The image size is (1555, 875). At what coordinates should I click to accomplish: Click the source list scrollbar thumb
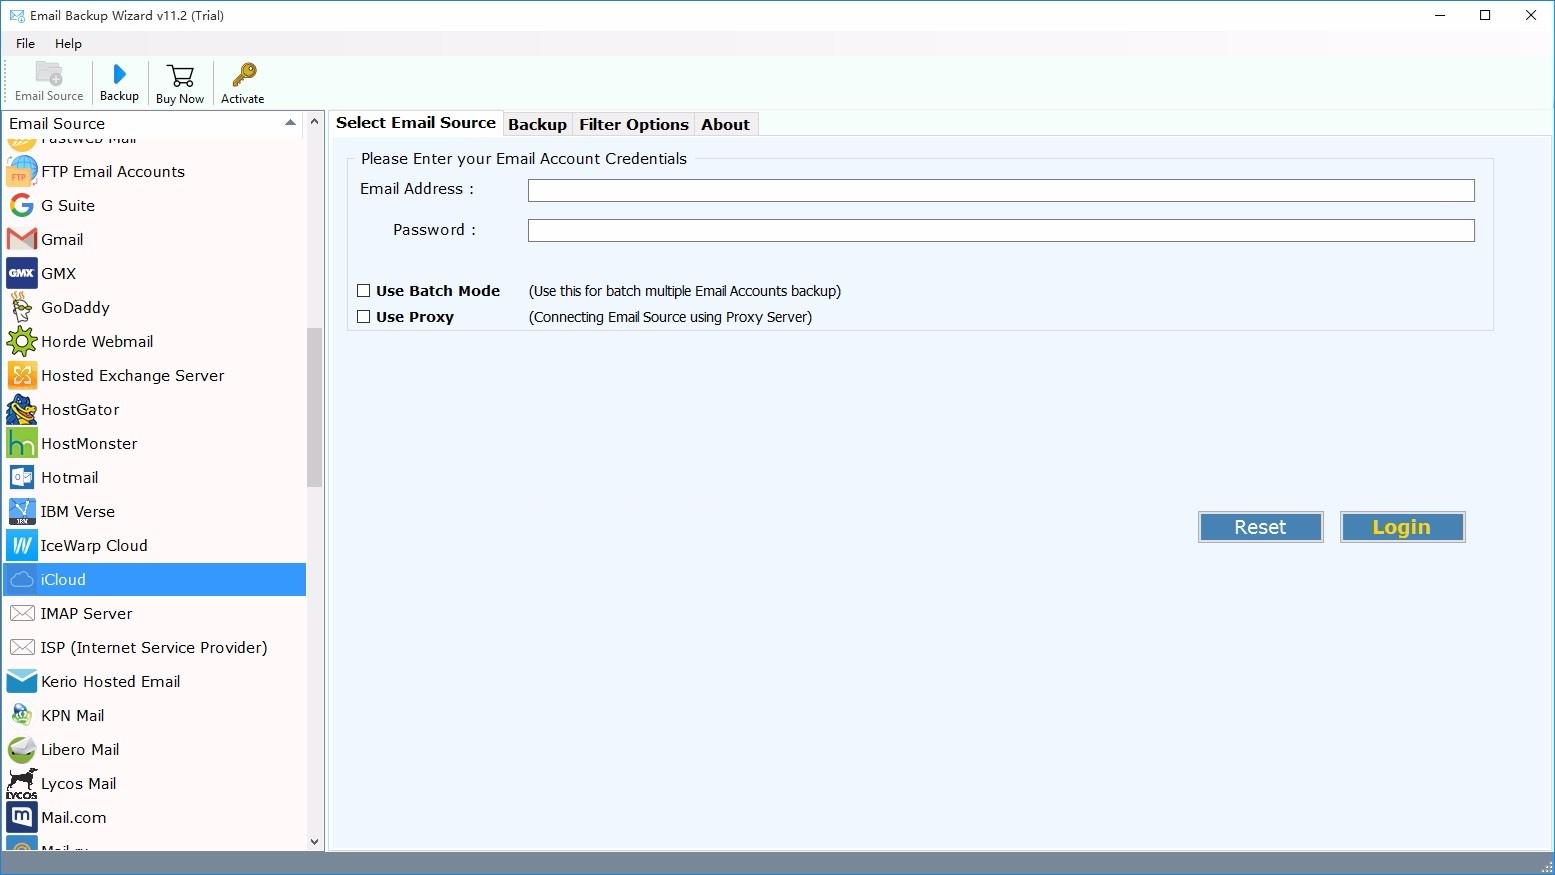[315, 407]
